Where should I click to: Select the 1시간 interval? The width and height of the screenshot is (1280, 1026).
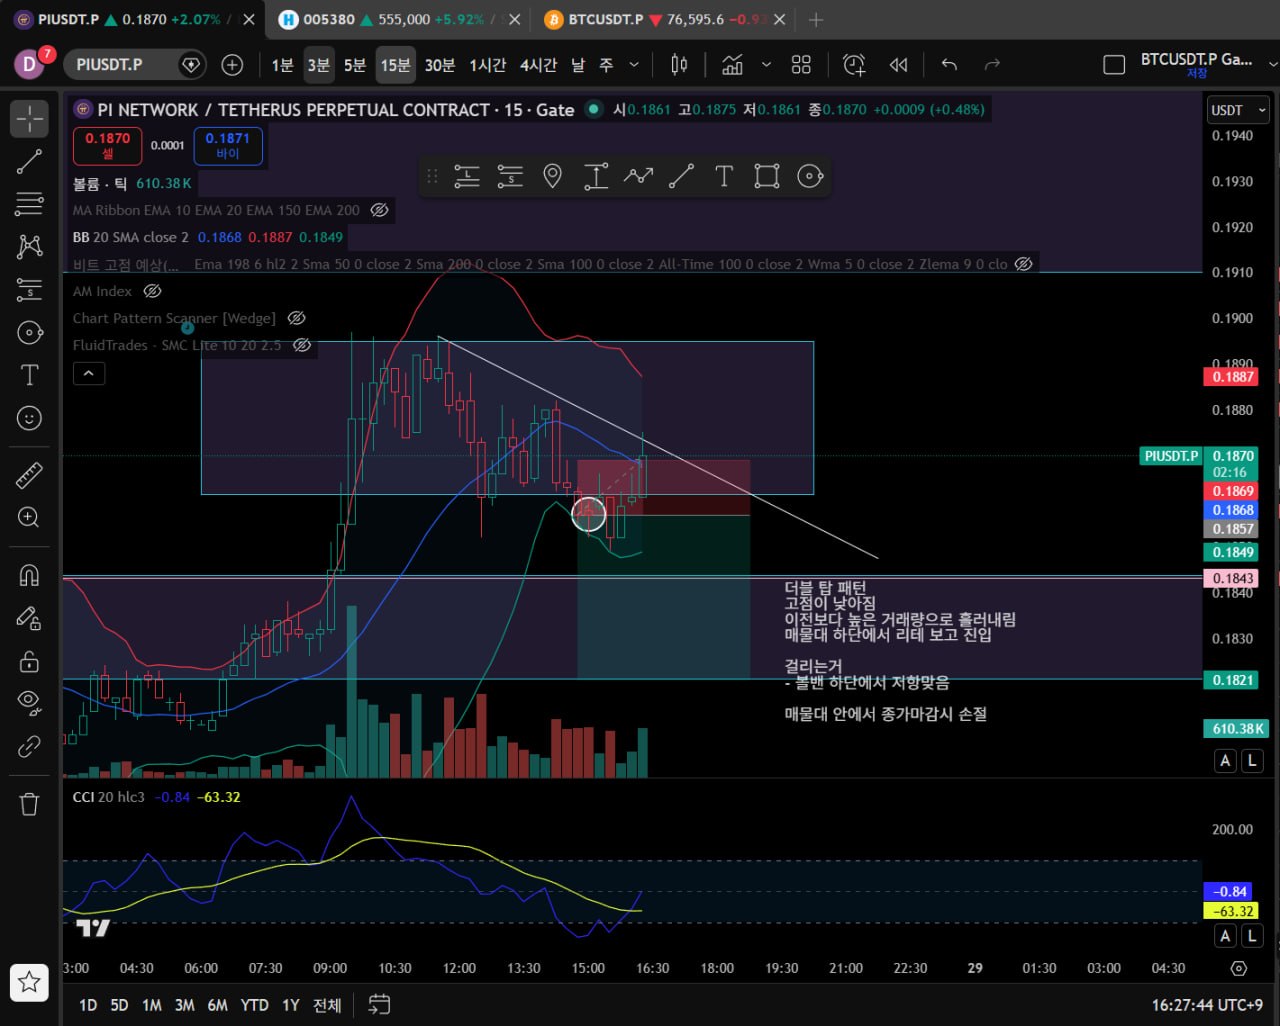point(487,65)
